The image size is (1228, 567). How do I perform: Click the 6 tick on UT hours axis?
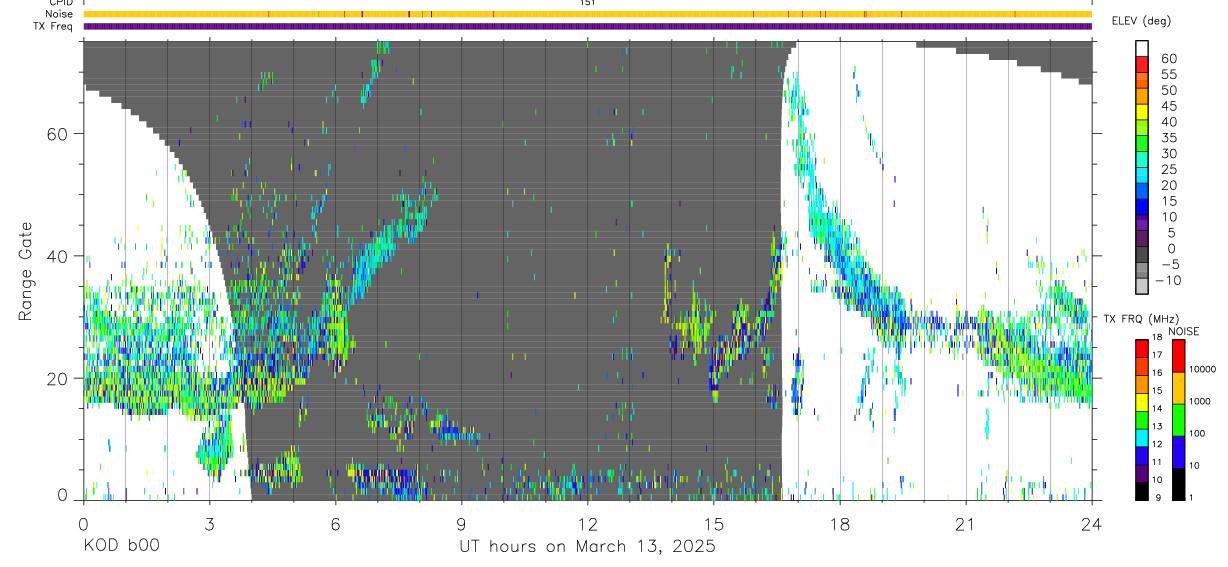[x=335, y=523]
